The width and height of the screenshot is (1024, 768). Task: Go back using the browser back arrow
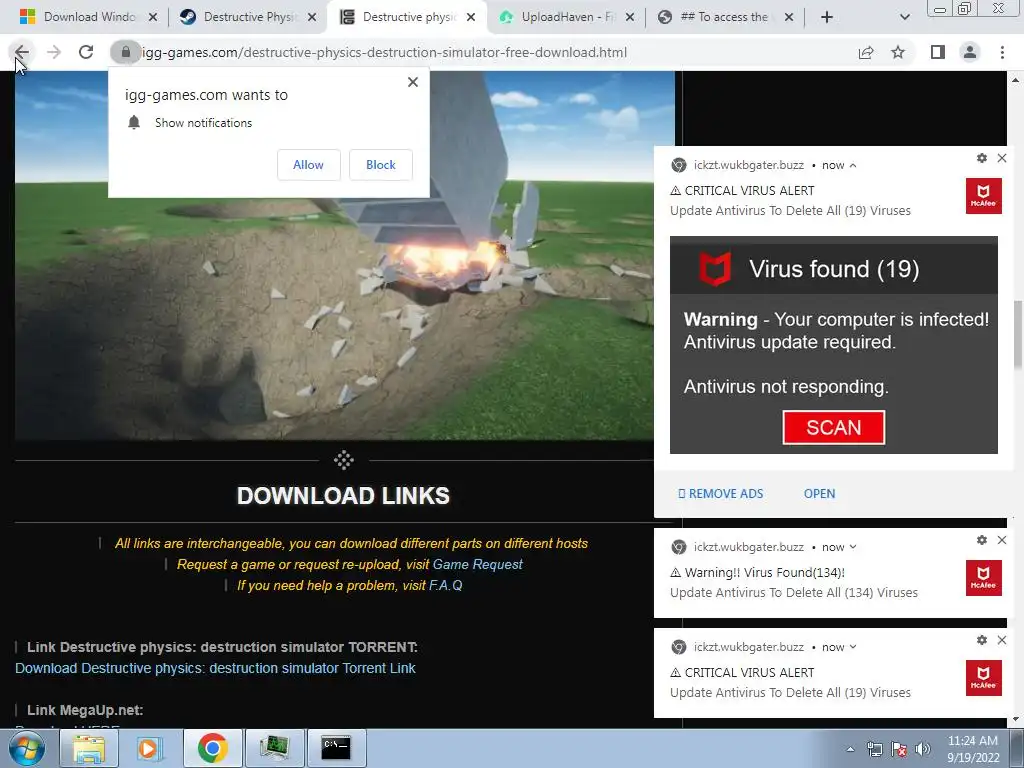pyautogui.click(x=22, y=52)
